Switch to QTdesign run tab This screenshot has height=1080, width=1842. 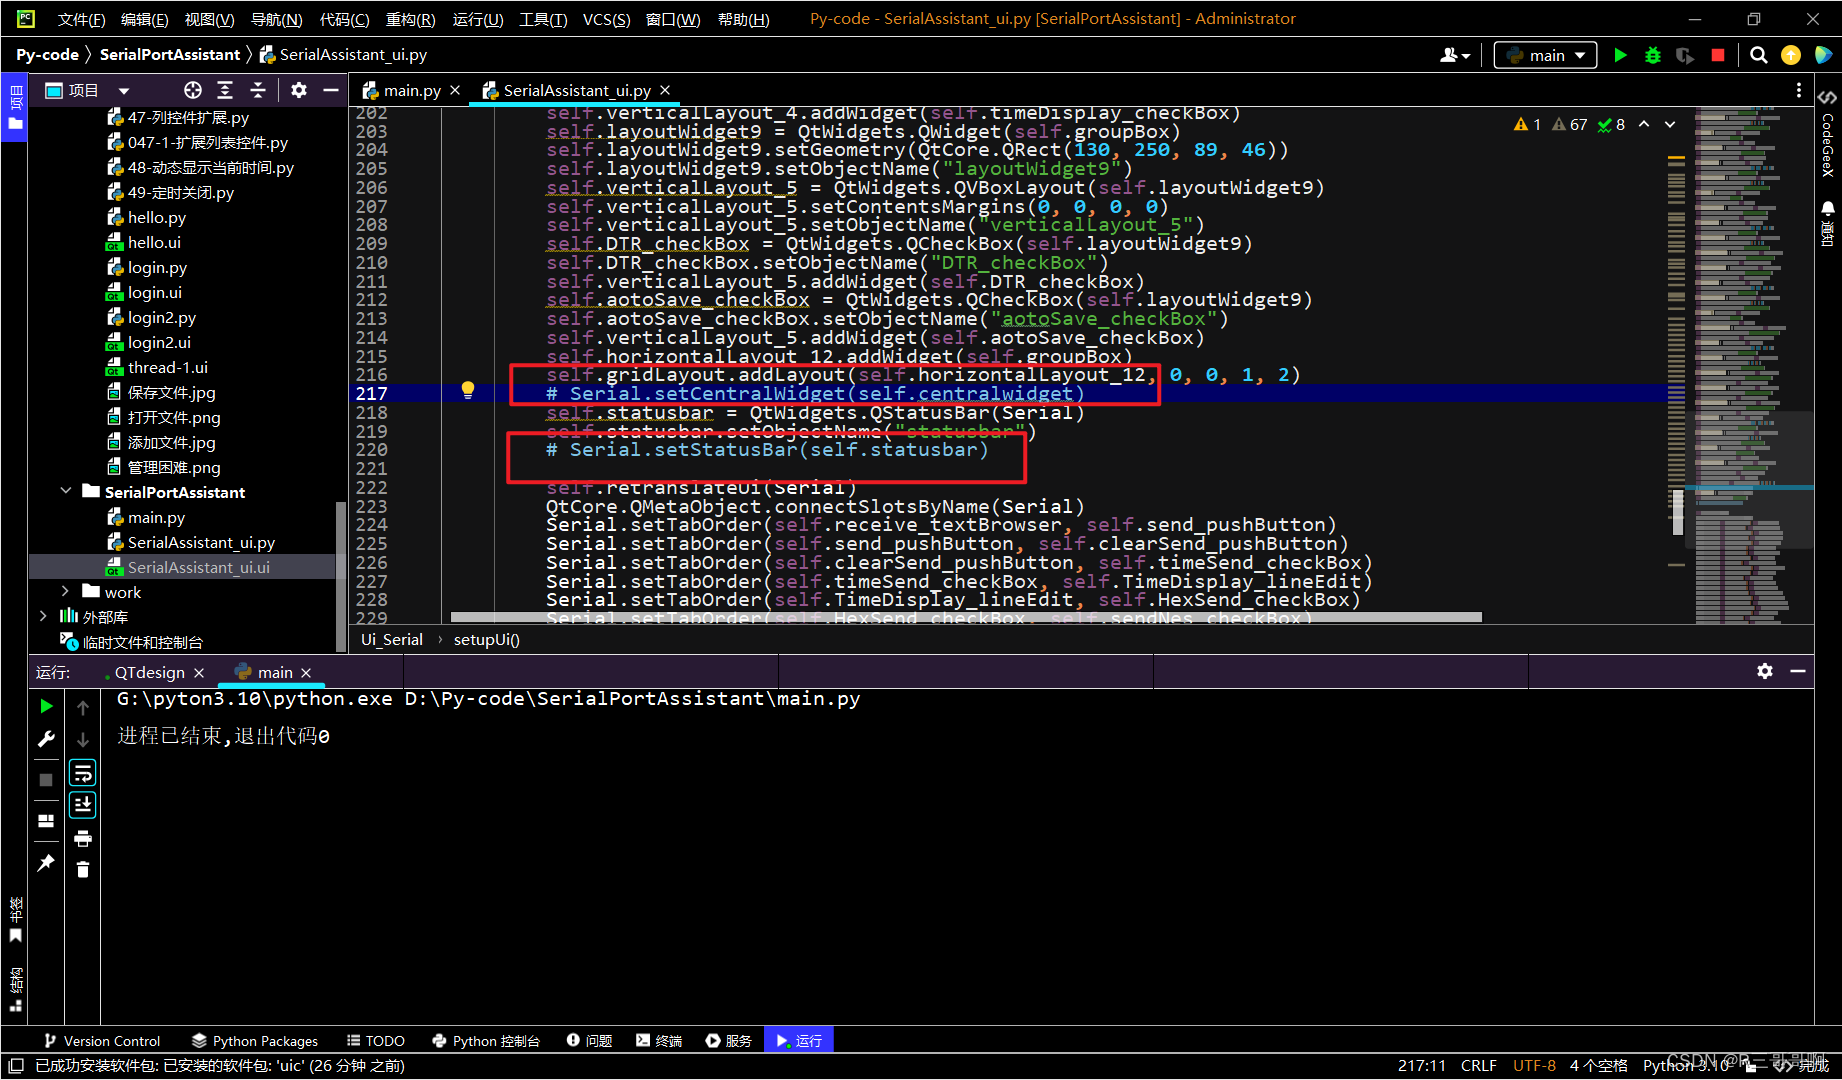pos(148,672)
